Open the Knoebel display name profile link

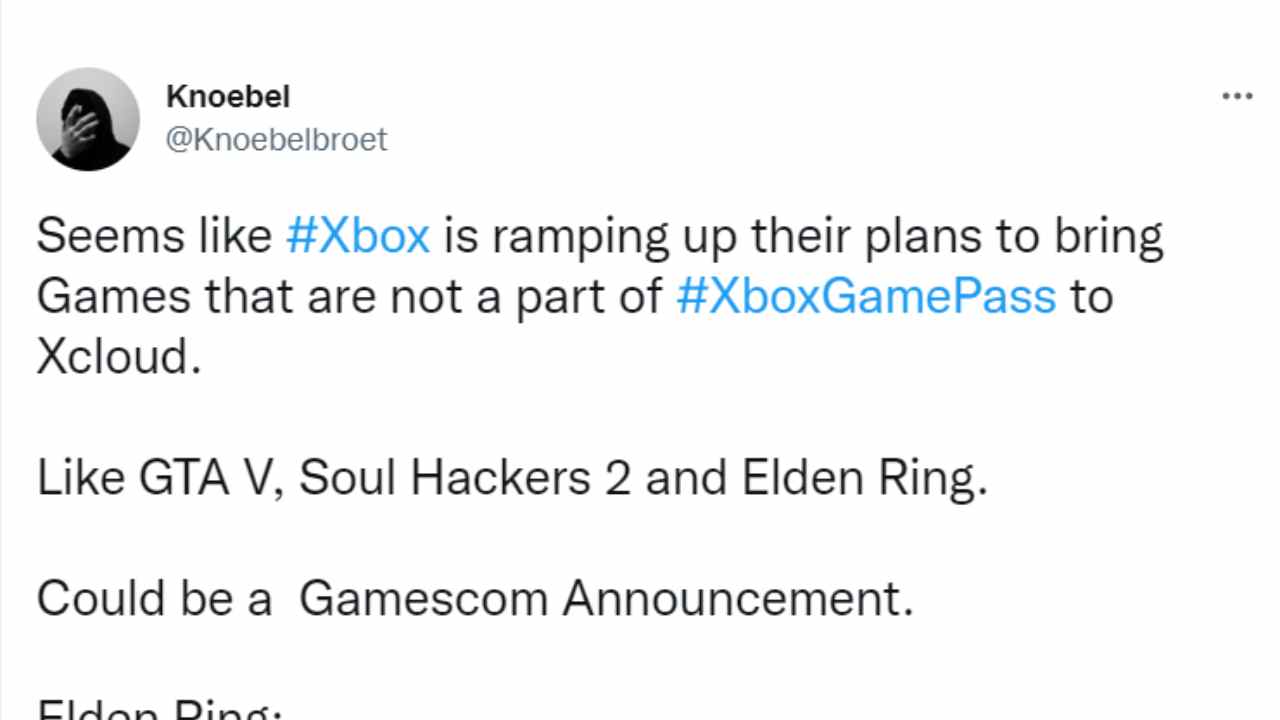click(228, 97)
